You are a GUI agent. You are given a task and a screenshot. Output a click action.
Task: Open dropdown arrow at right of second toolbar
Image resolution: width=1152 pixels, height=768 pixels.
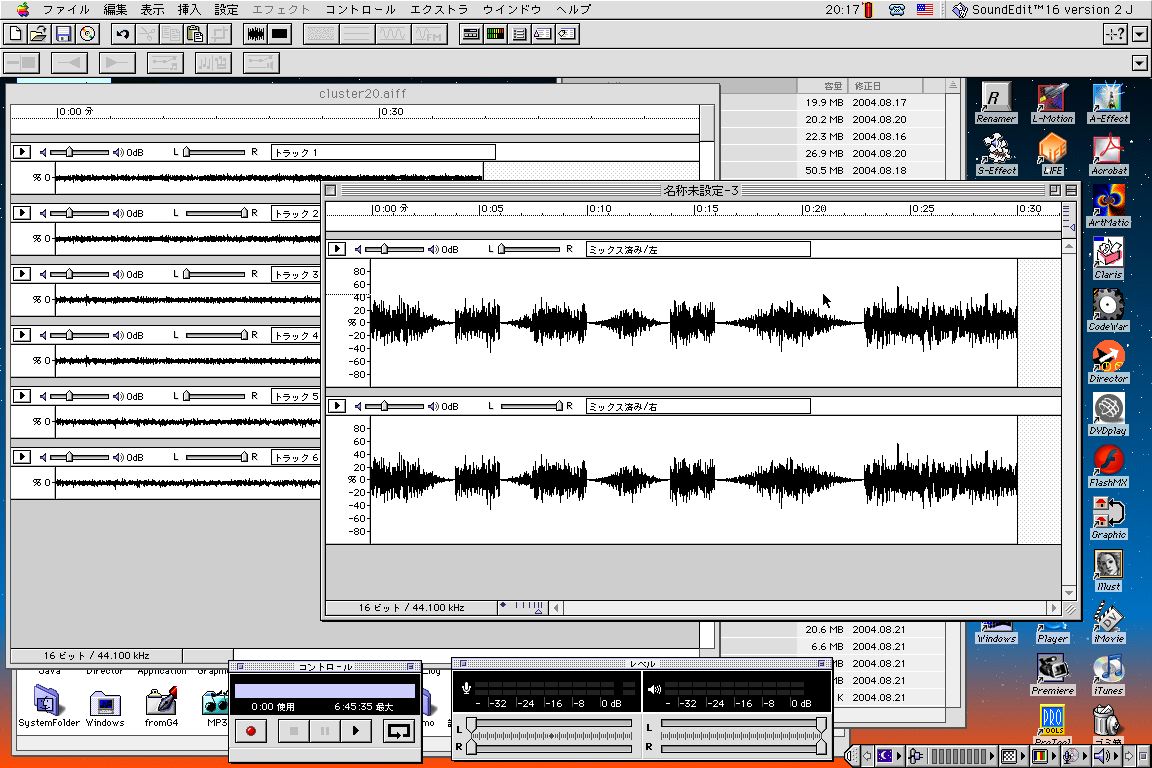[1141, 63]
